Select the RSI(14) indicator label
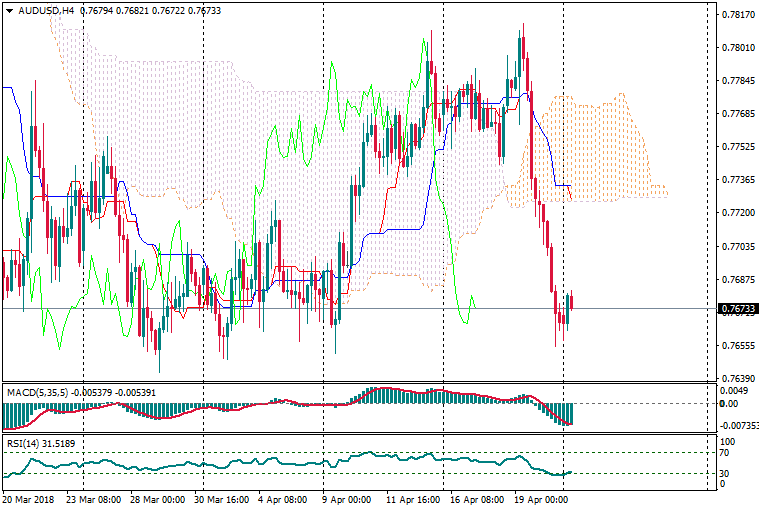Image resolution: width=759 pixels, height=511 pixels. click(25, 442)
